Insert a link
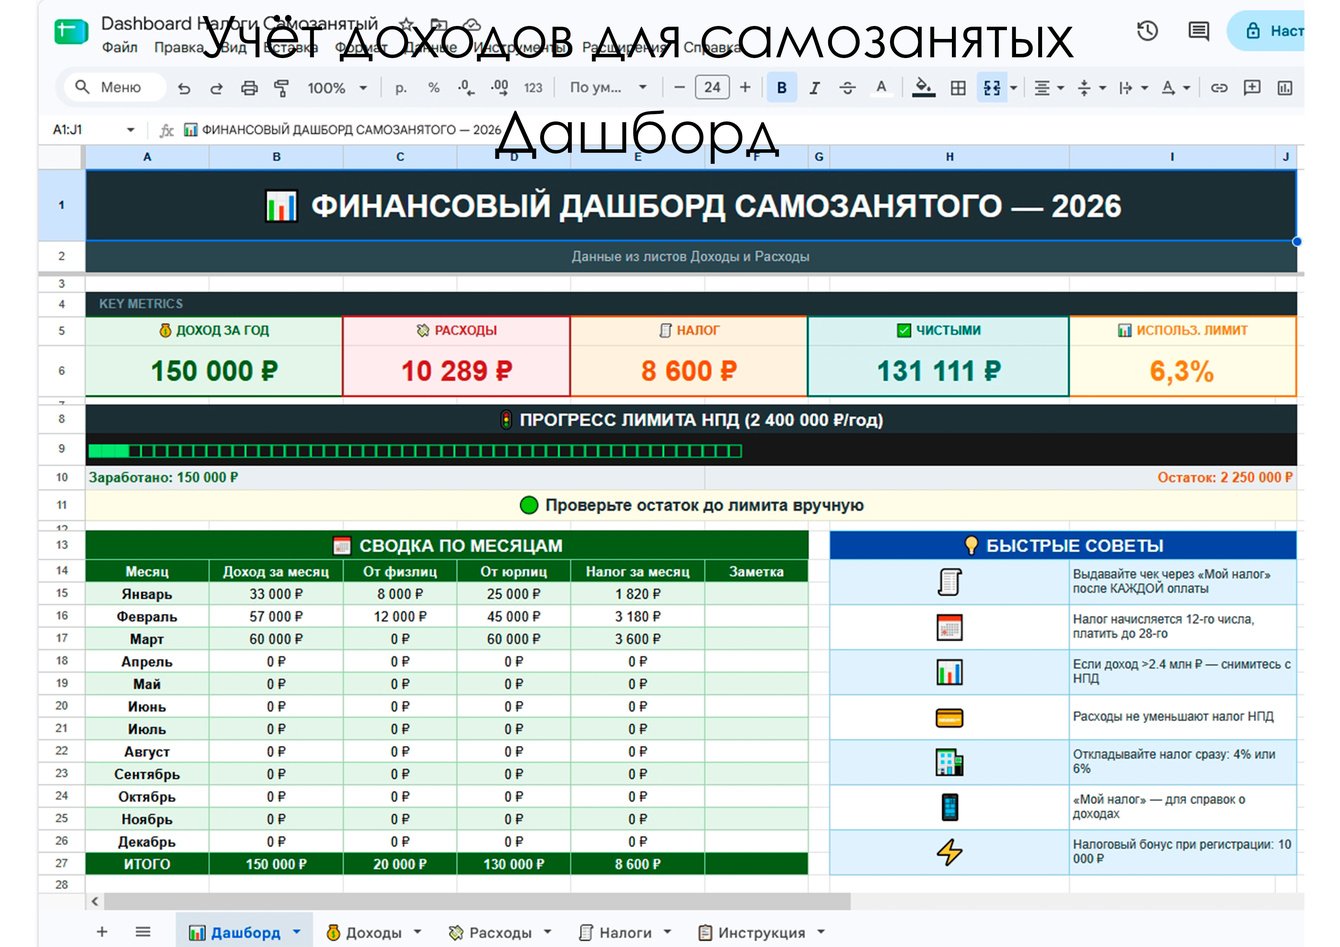This screenshot has height=947, width=1340. pyautogui.click(x=1219, y=88)
